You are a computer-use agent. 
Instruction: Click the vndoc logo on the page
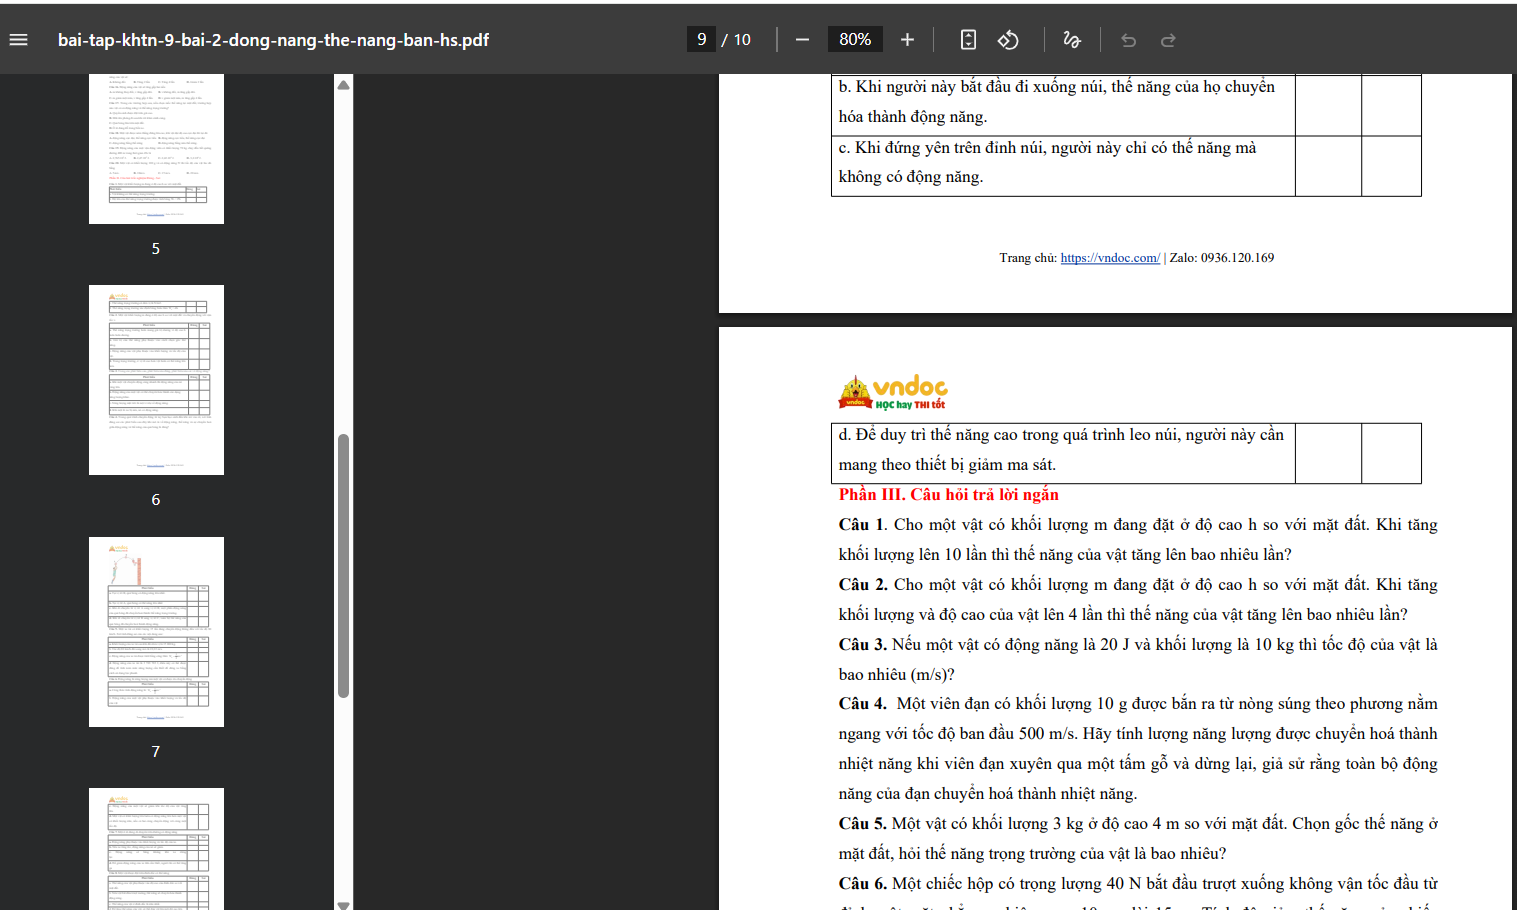pos(893,392)
